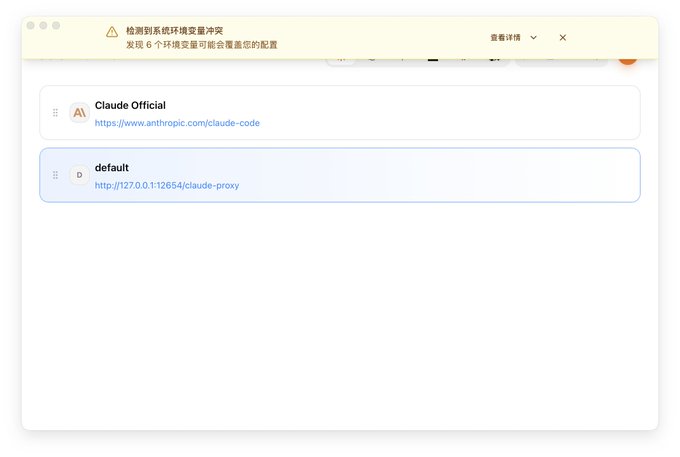Image resolution: width=680 pixels, height=457 pixels.
Task: Click the 检测到系统环境变量冲突 banner title
Action: tap(174, 31)
